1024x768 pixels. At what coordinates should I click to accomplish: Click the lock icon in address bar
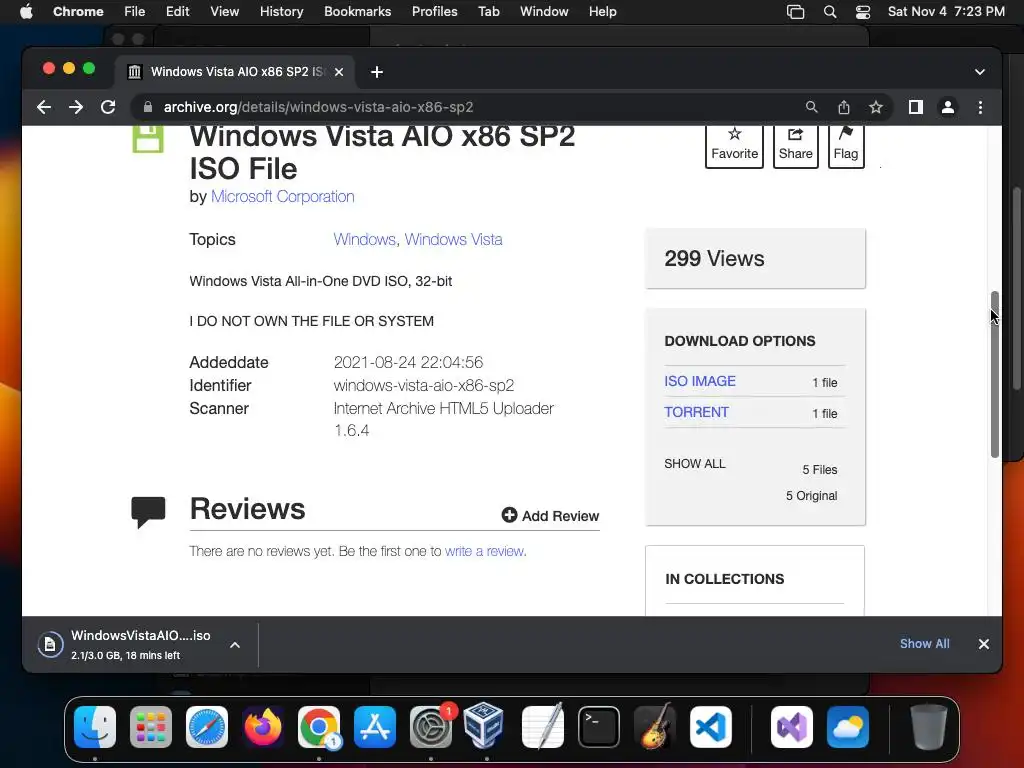tap(148, 107)
